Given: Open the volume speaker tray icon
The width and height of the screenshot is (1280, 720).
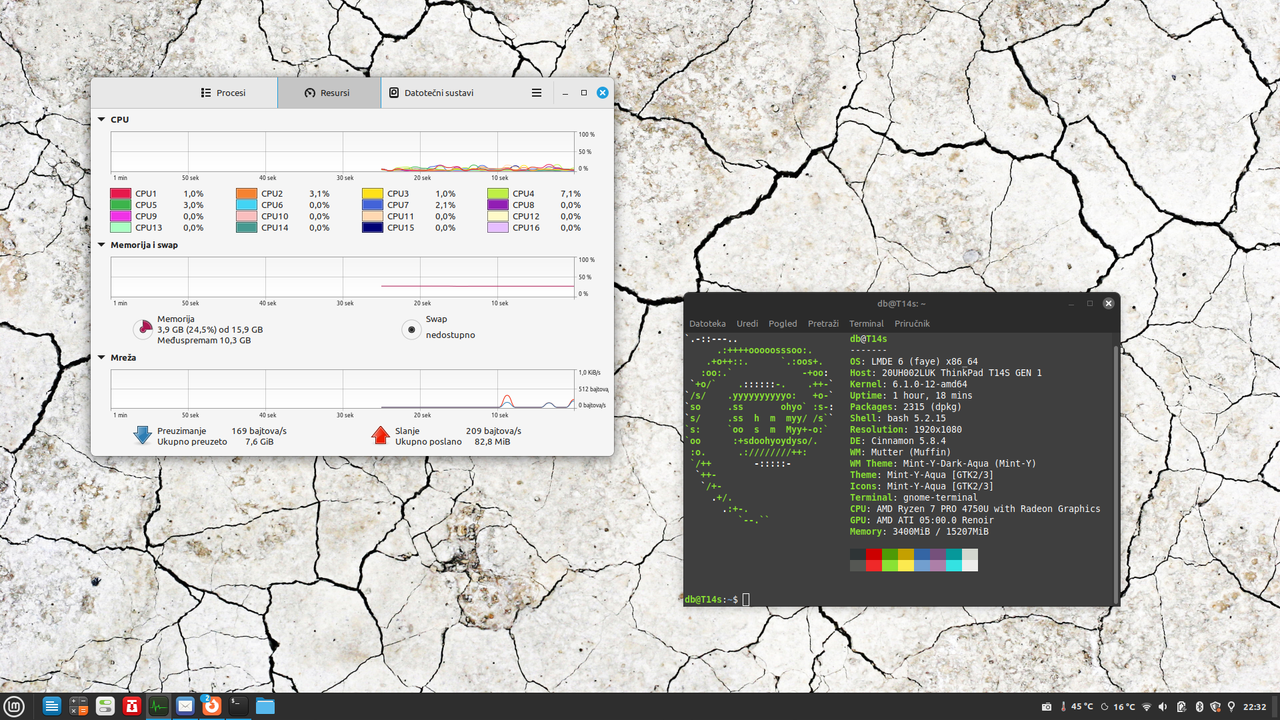Looking at the screenshot, I should click(1164, 707).
